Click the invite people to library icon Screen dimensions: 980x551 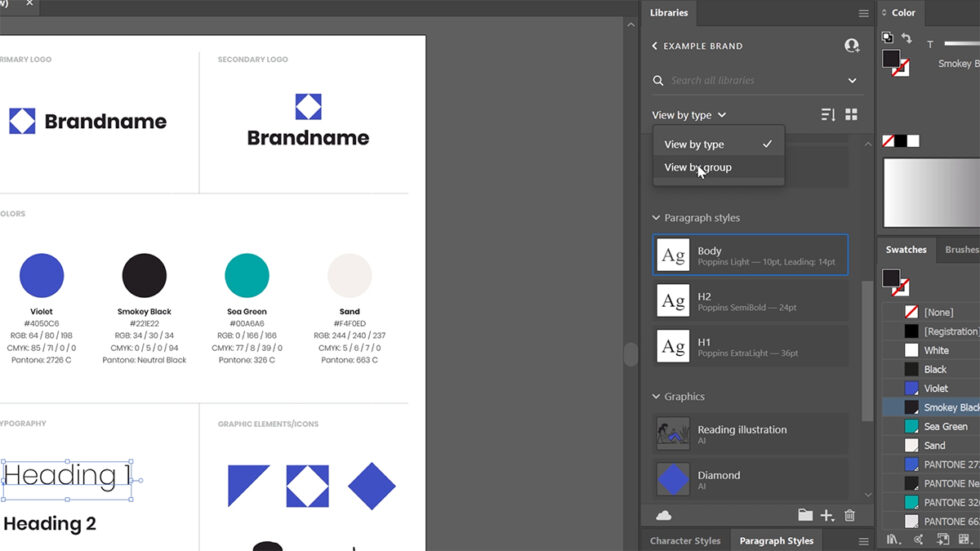[x=851, y=46]
